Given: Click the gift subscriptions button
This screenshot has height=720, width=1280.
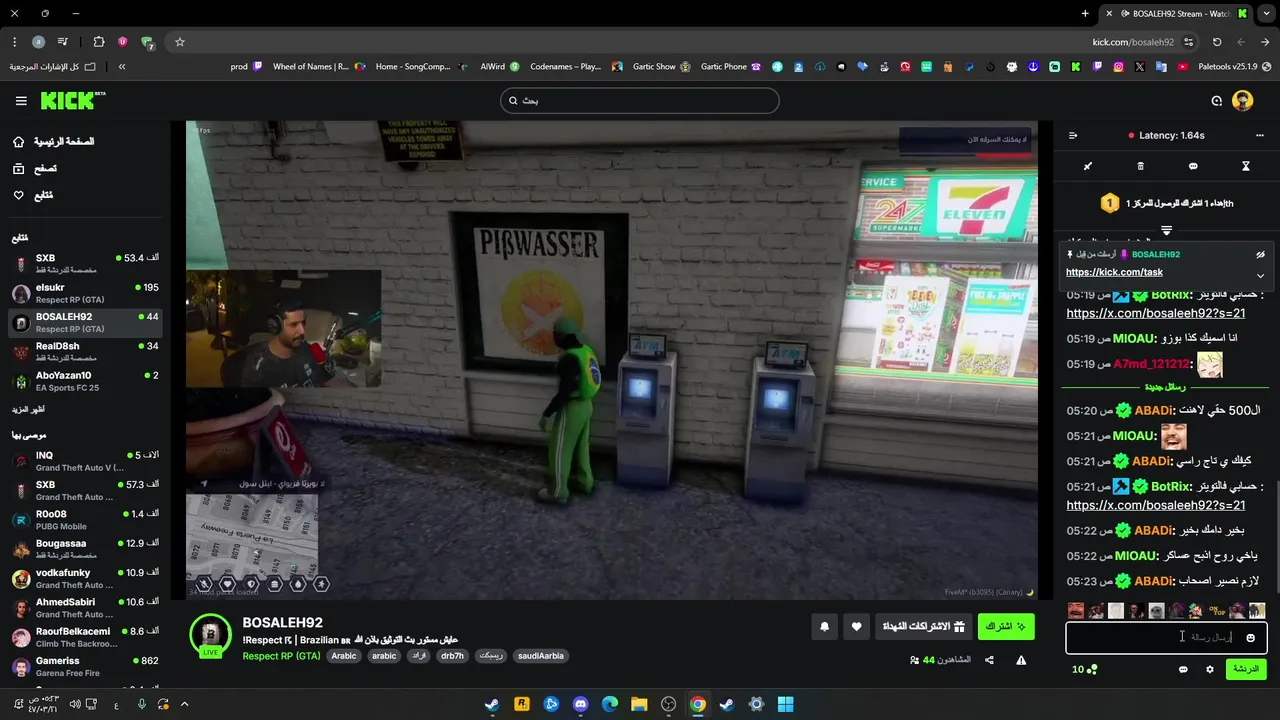Looking at the screenshot, I should pyautogui.click(x=923, y=627).
